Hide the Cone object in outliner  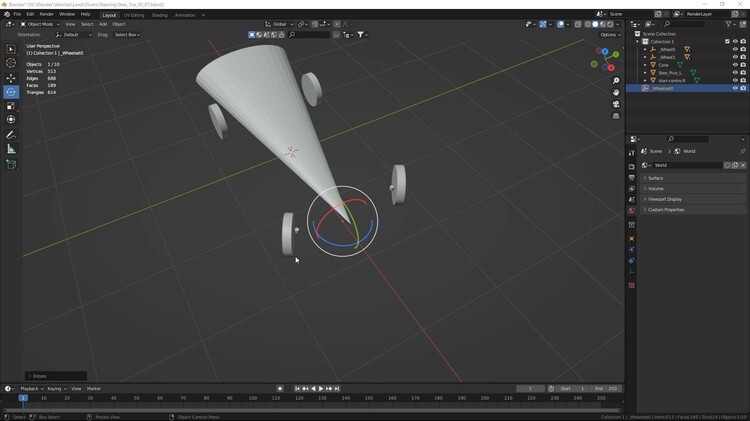[735, 65]
